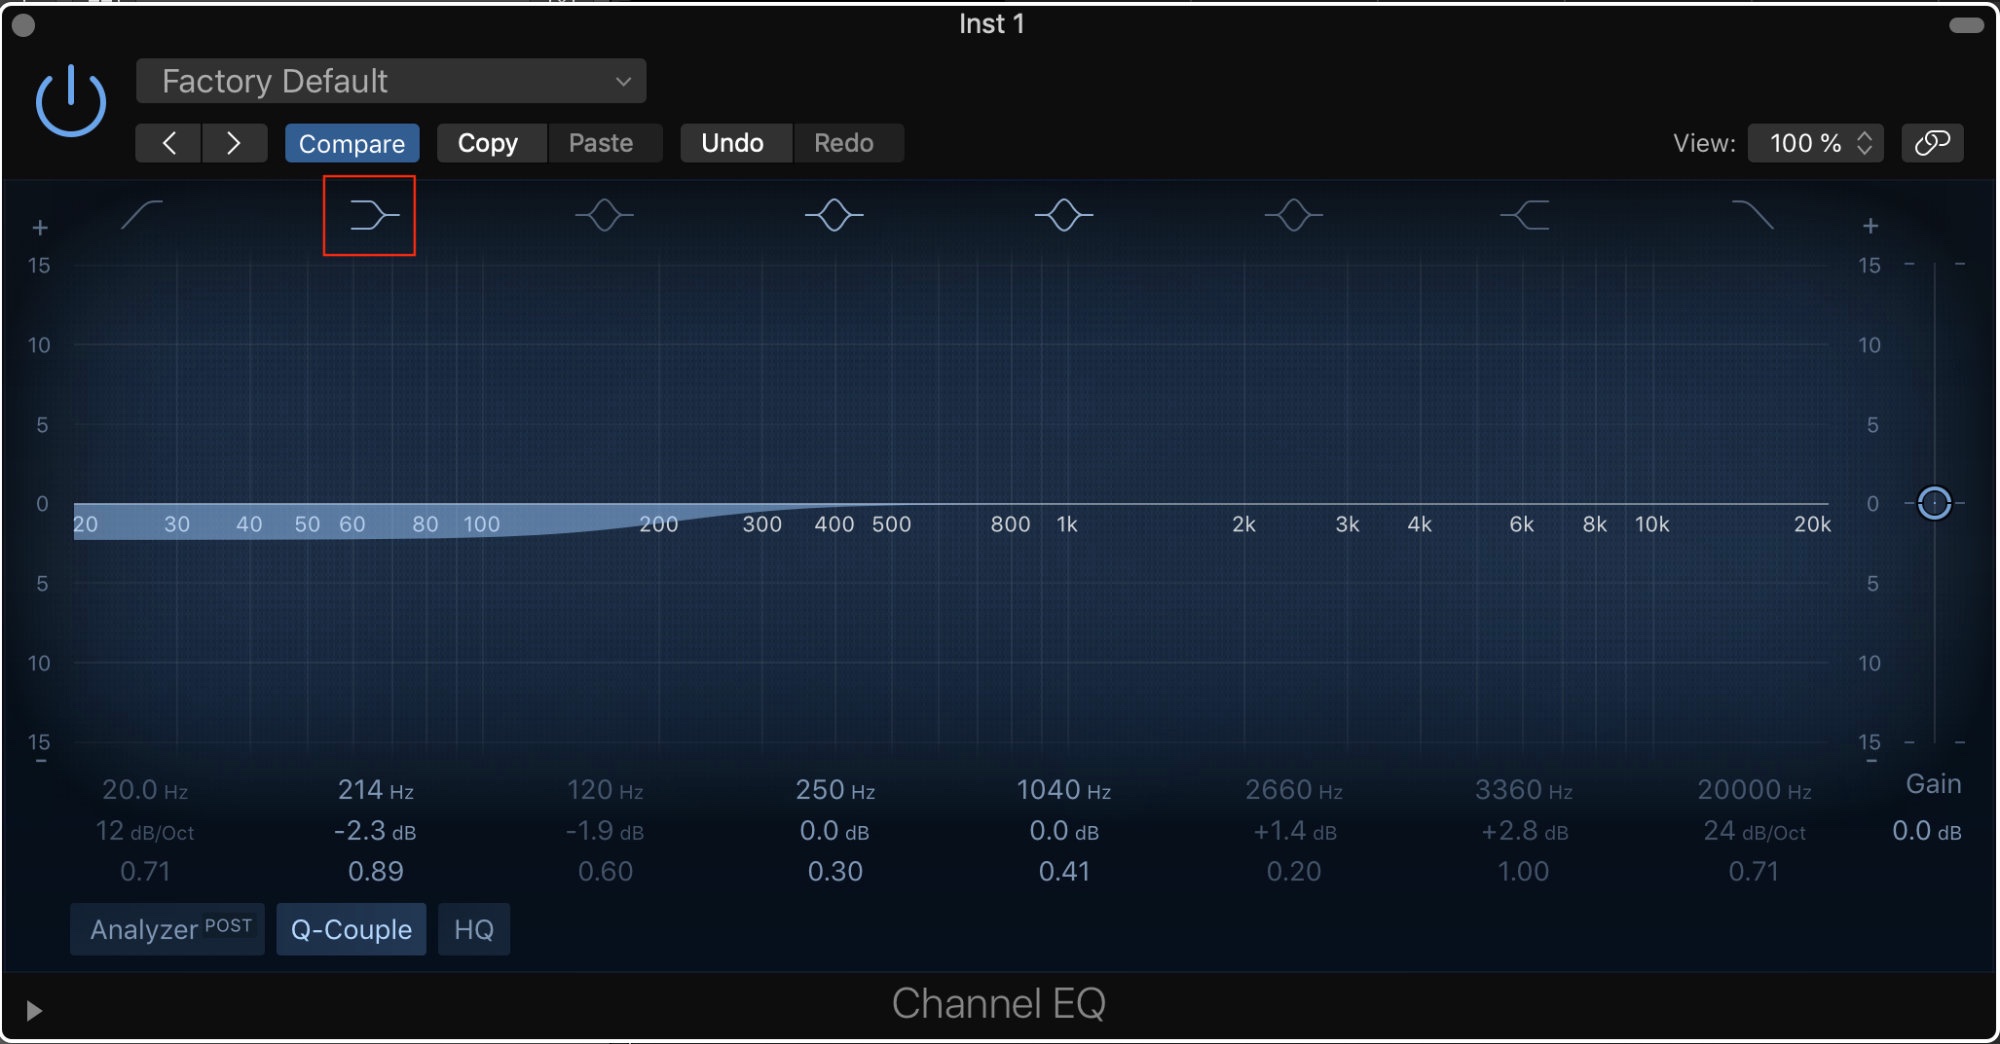The image size is (2000, 1044).
Task: Toggle the plugin power button
Action: [70, 102]
